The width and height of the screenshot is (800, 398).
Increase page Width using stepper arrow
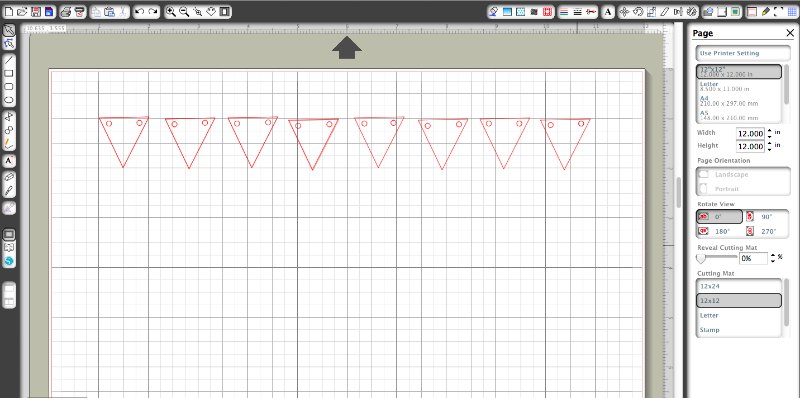(769, 131)
